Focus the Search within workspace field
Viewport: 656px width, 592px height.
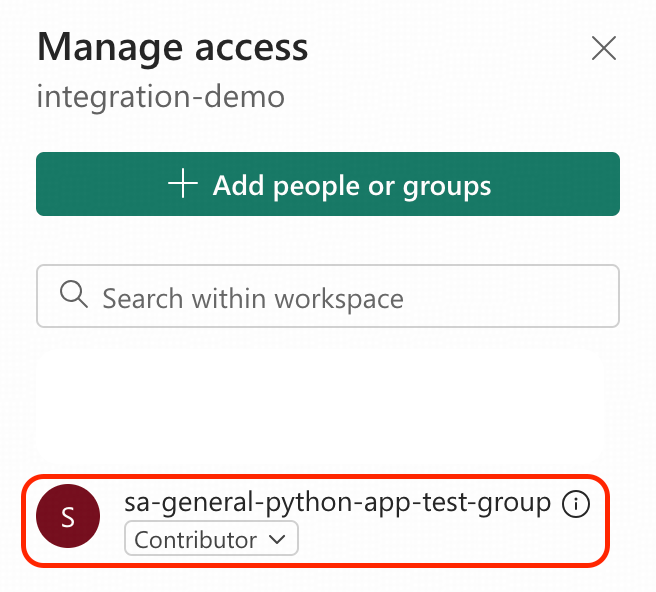(x=328, y=297)
